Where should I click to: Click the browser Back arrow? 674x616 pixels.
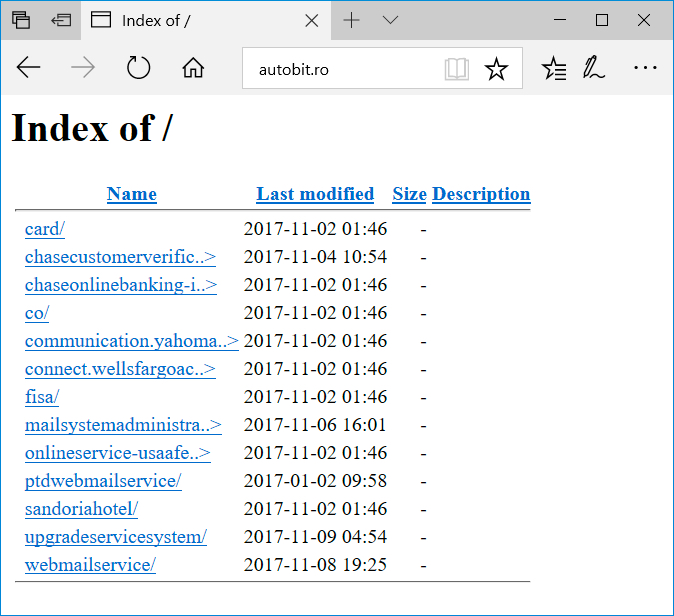click(x=28, y=68)
